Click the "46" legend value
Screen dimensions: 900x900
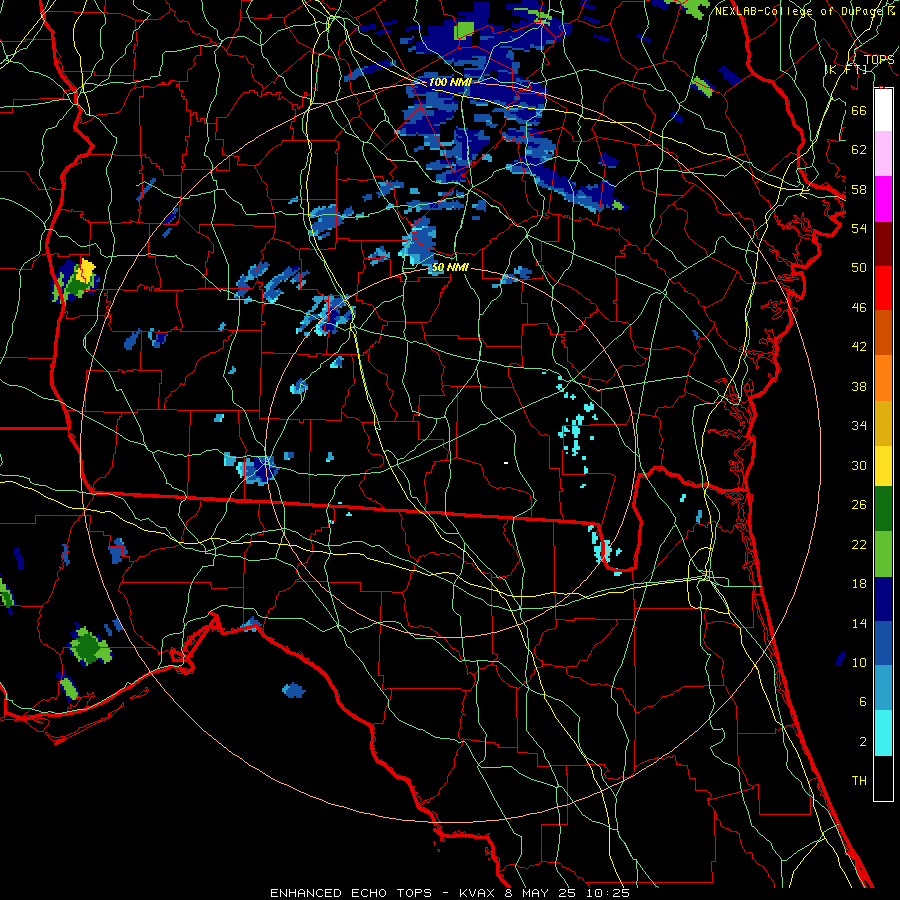coord(859,307)
